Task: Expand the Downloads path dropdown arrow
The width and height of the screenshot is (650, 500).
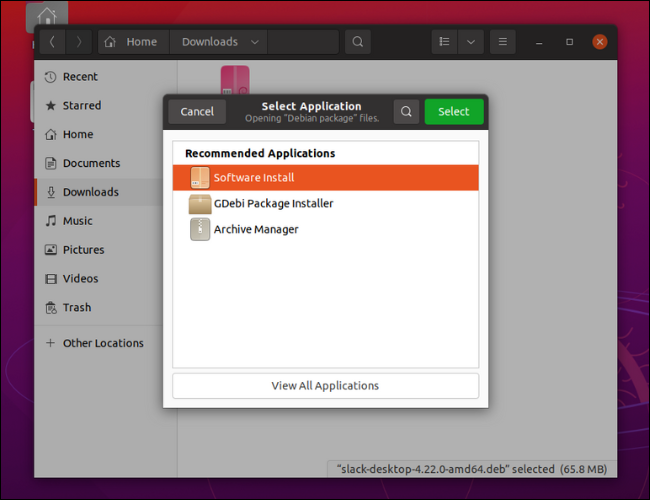Action: click(x=255, y=42)
